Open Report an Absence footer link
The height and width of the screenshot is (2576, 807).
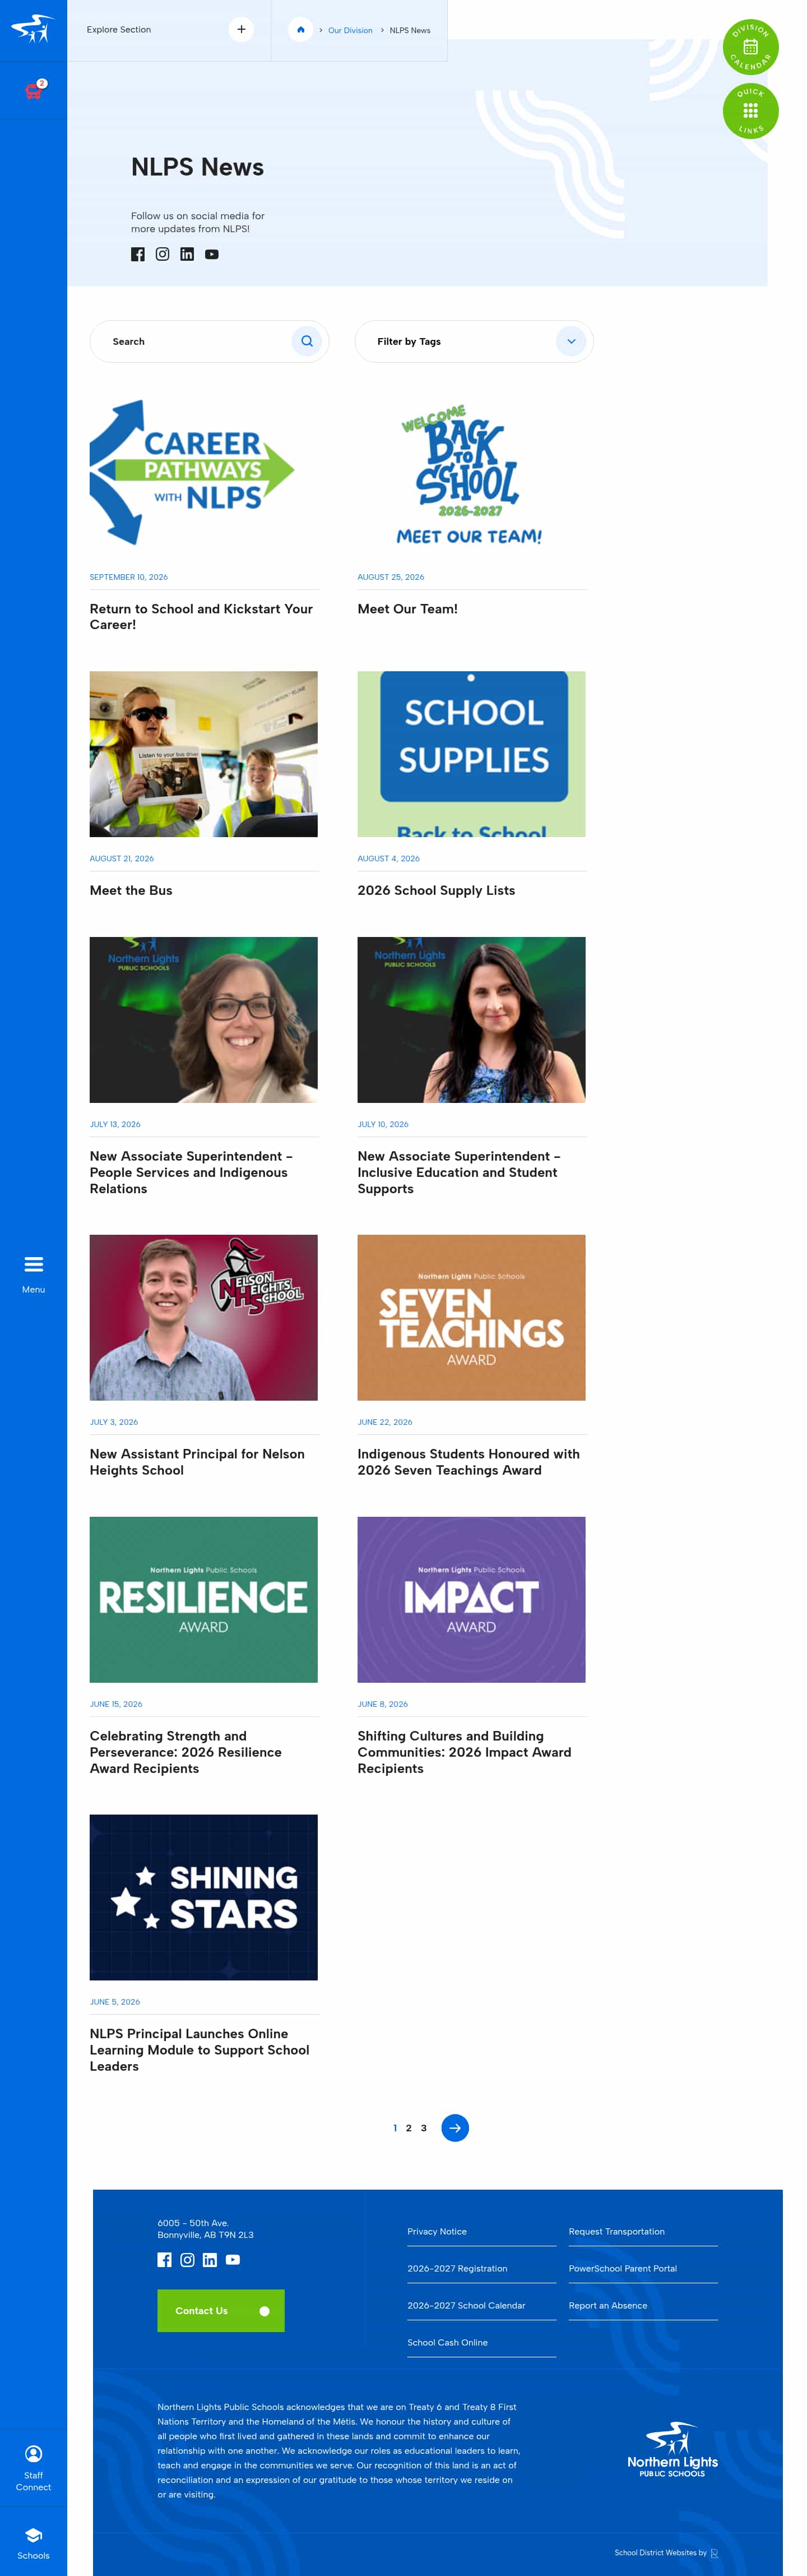608,2306
